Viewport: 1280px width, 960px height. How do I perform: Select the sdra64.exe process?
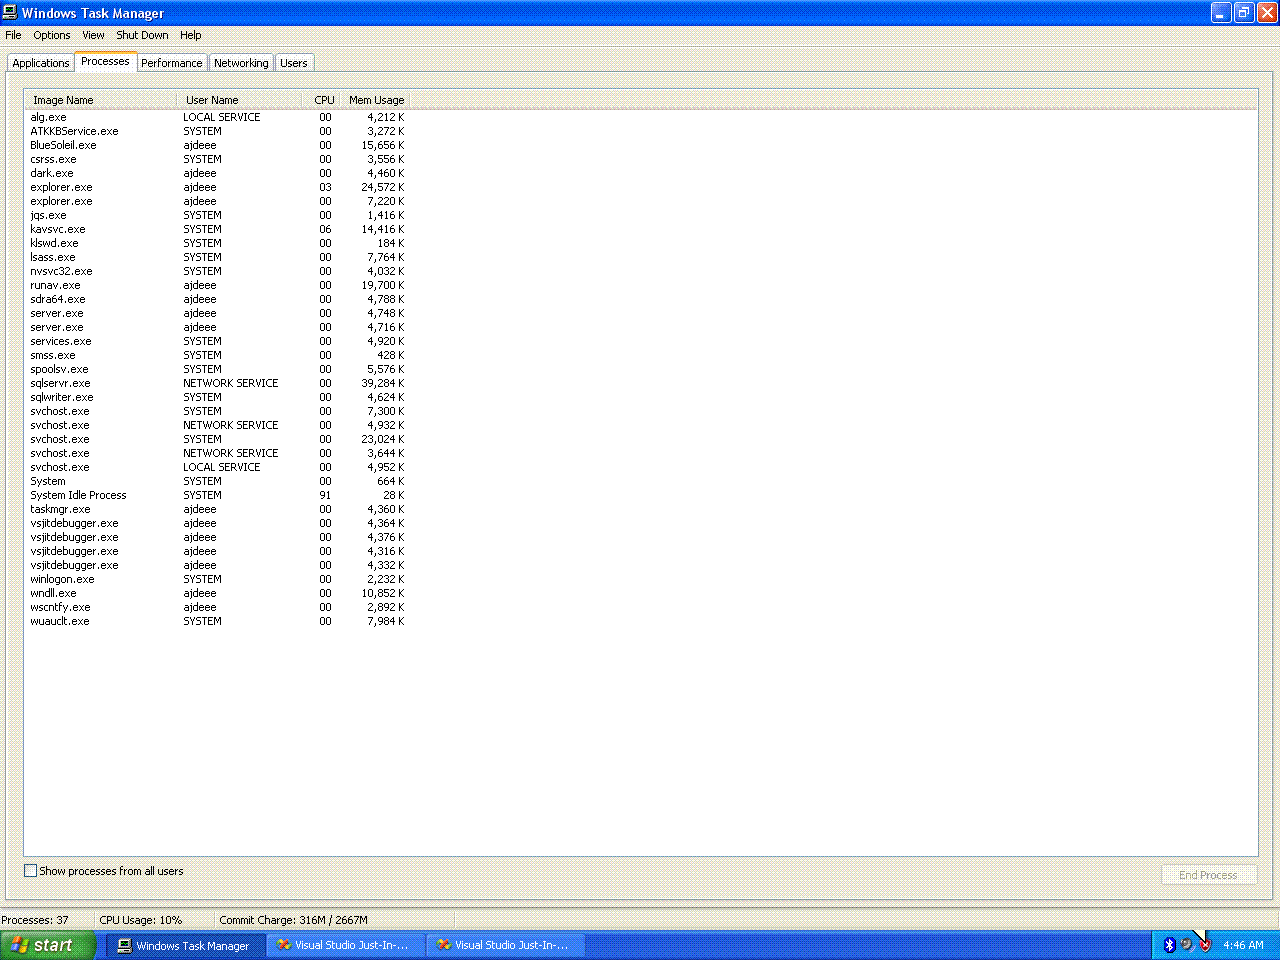point(217,299)
